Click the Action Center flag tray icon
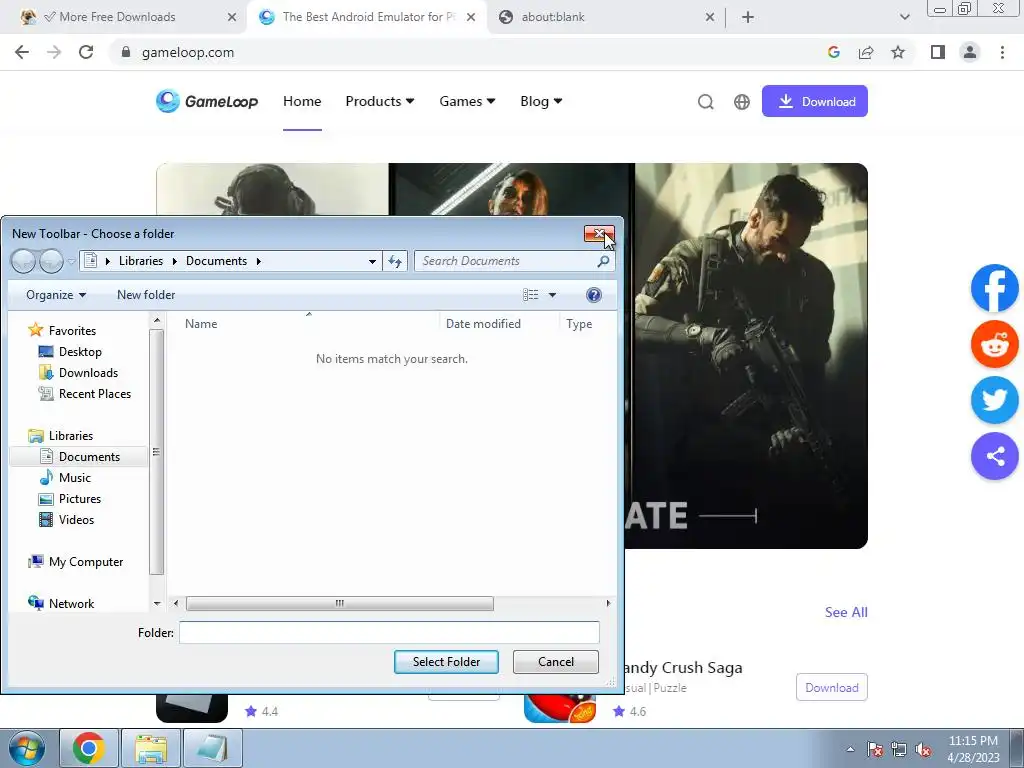 875,750
